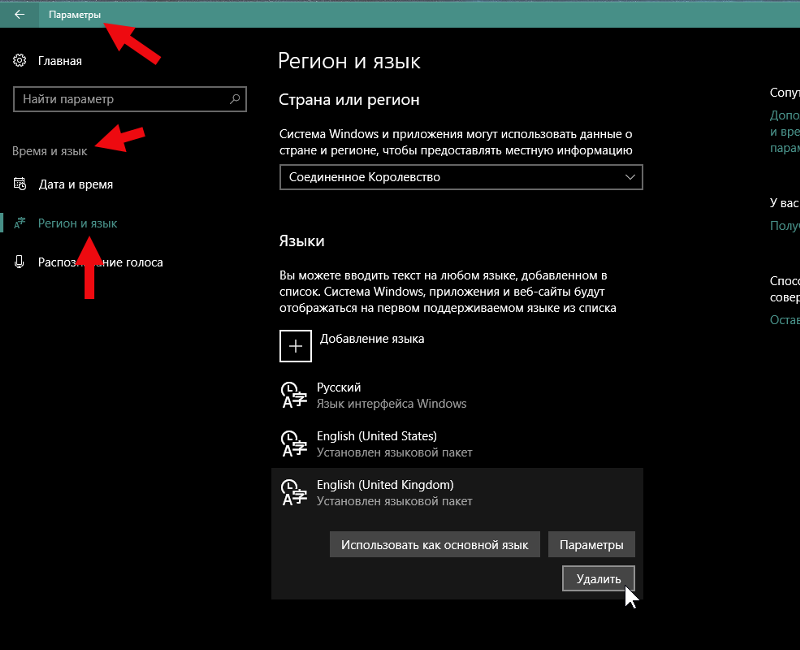The image size is (800, 650).
Task: Click the Регион и язык page title
Action: [x=349, y=61]
